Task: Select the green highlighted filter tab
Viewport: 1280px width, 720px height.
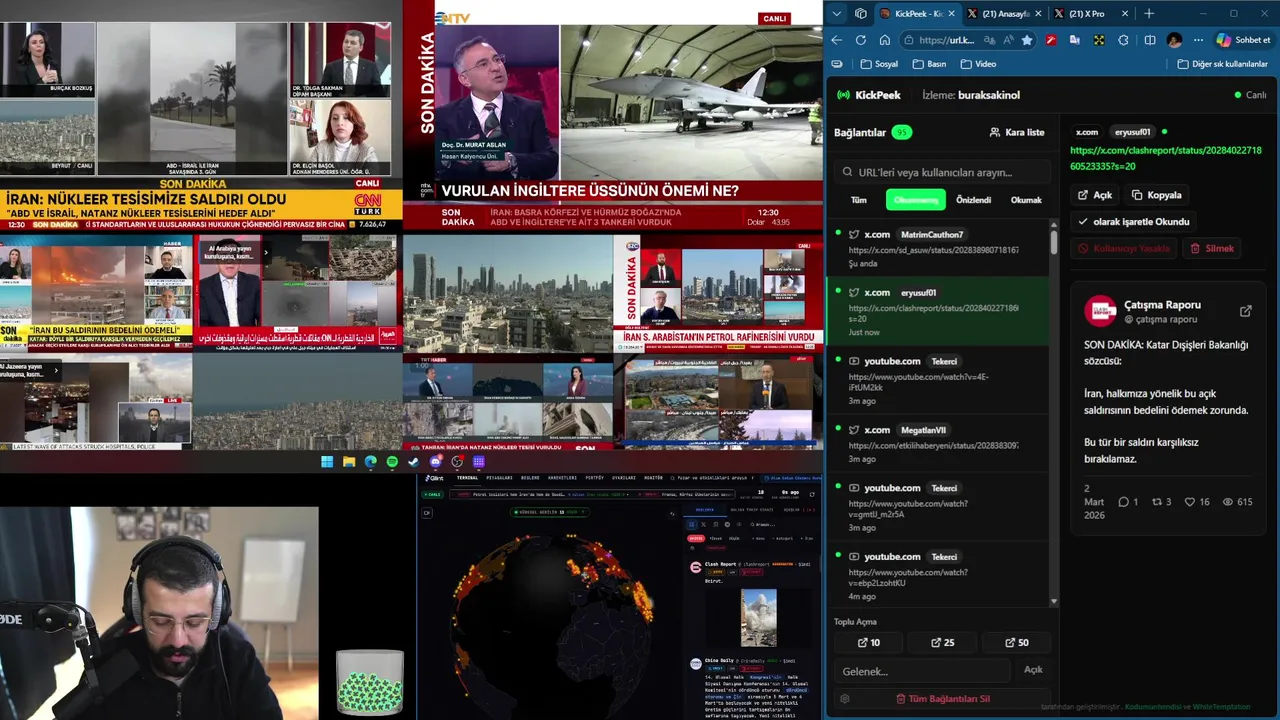Action: [915, 200]
